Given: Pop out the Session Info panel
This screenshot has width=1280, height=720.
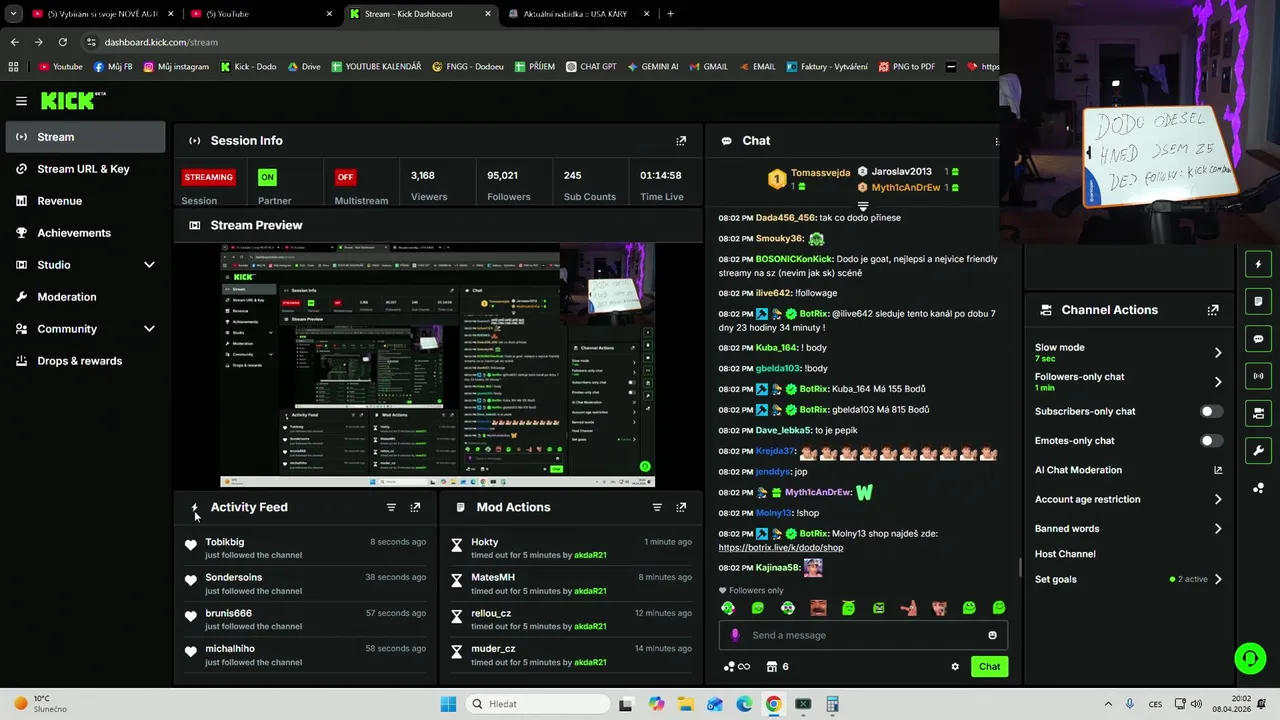Looking at the screenshot, I should pos(681,141).
